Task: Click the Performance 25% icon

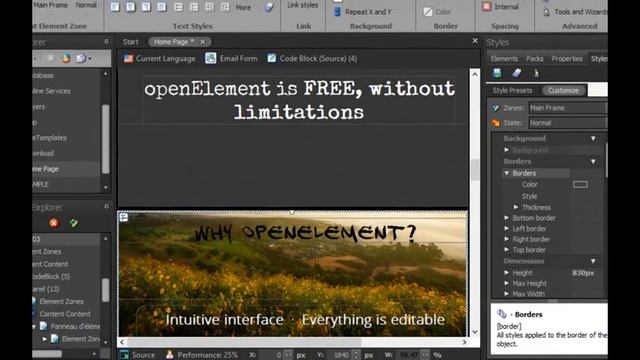Action: pos(169,355)
